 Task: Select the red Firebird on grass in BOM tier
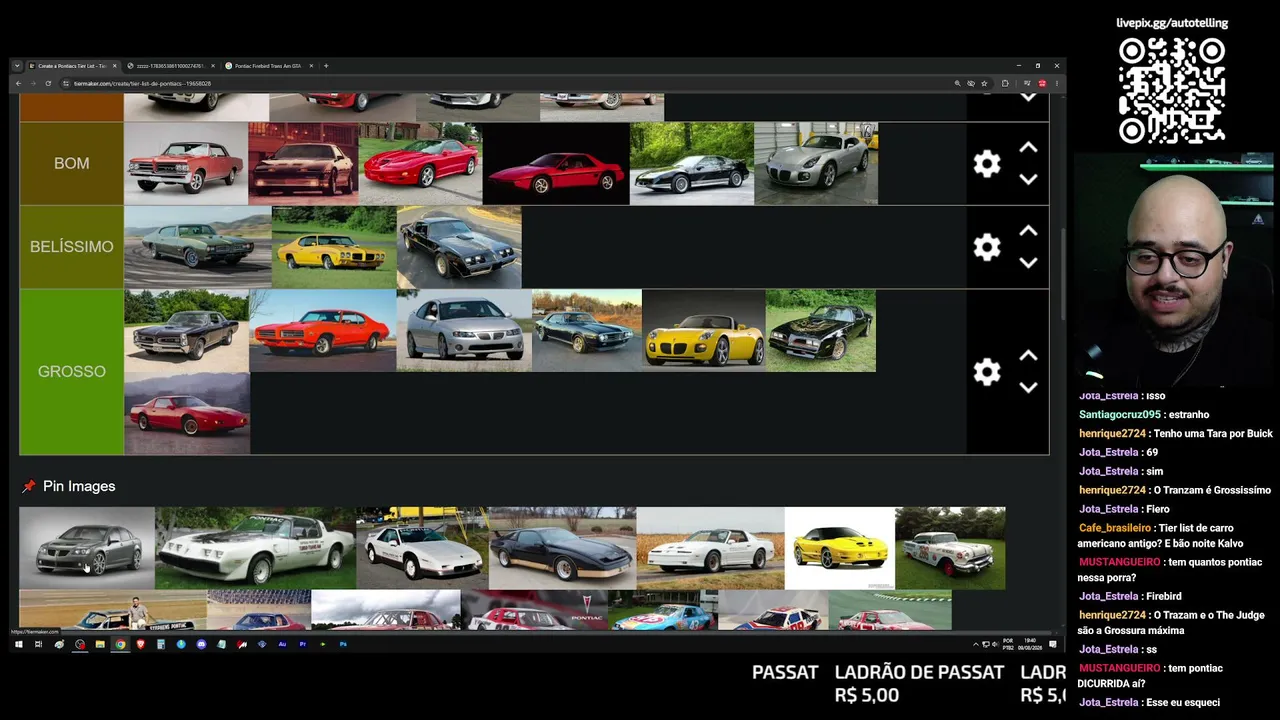tap(420, 163)
